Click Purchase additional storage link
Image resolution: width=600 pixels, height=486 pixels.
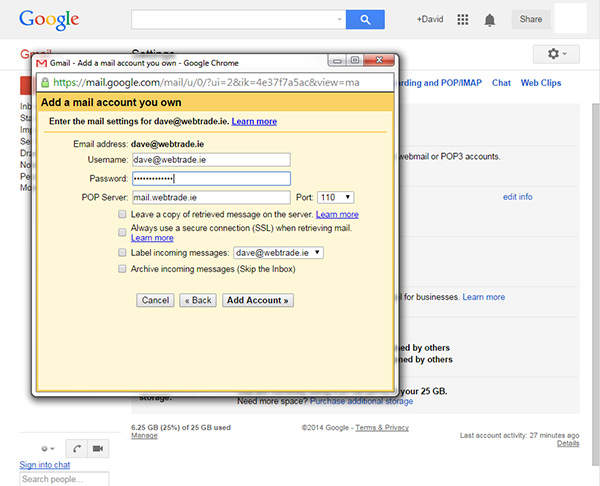click(361, 401)
